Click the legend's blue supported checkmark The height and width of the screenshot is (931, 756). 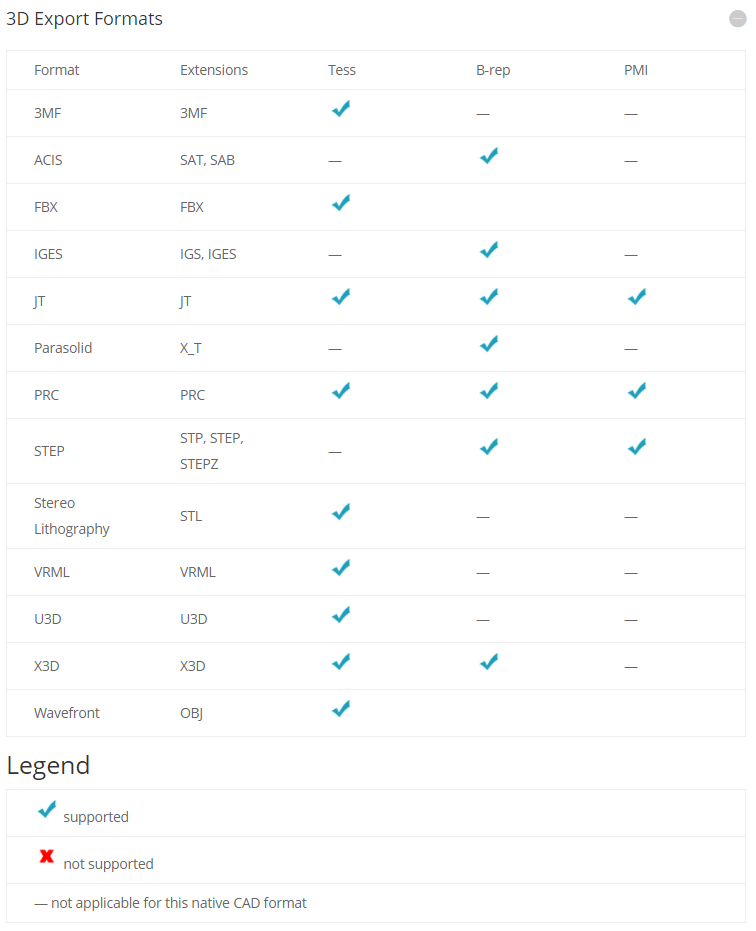46,810
